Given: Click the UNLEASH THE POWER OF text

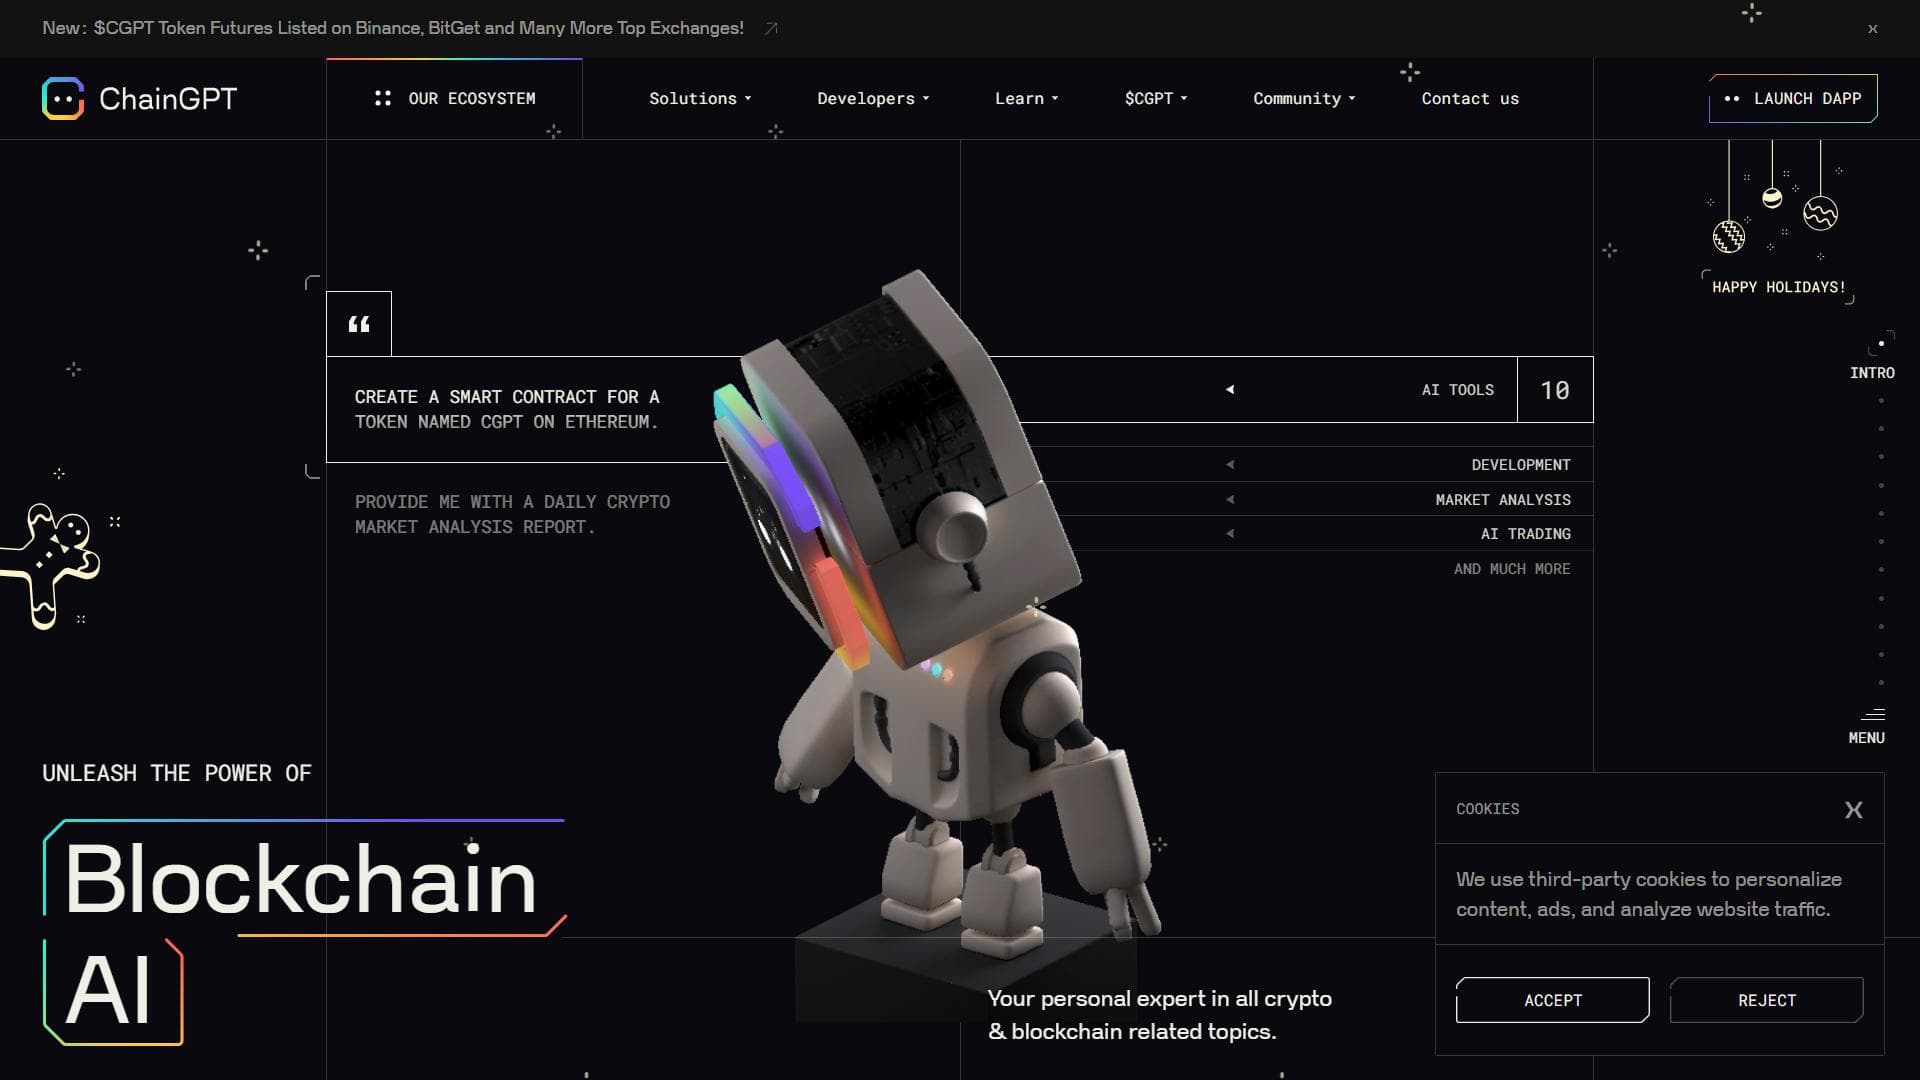Looking at the screenshot, I should 177,774.
